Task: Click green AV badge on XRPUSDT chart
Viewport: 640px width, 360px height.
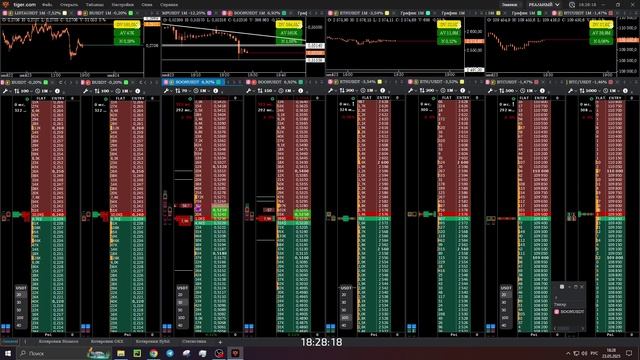Action: pyautogui.click(x=289, y=33)
